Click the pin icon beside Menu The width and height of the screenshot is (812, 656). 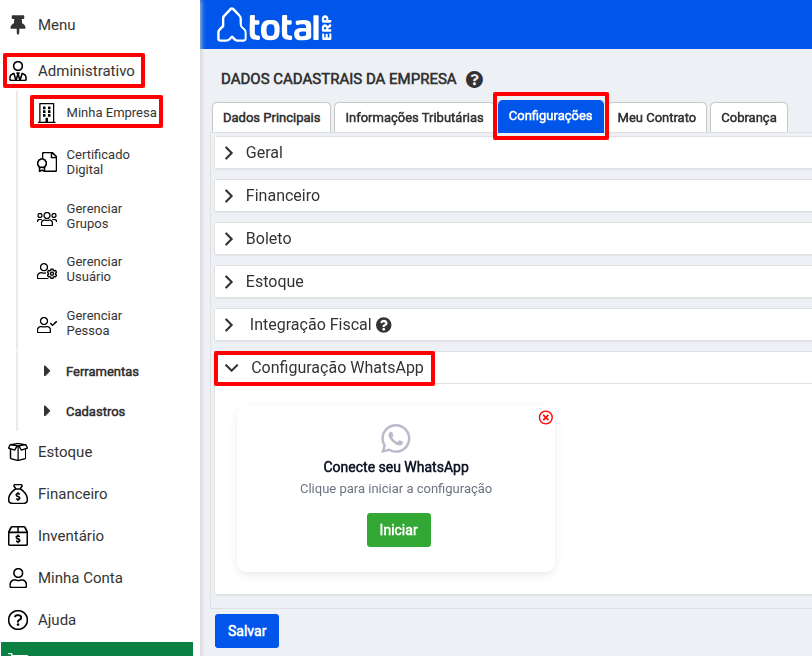[x=18, y=25]
